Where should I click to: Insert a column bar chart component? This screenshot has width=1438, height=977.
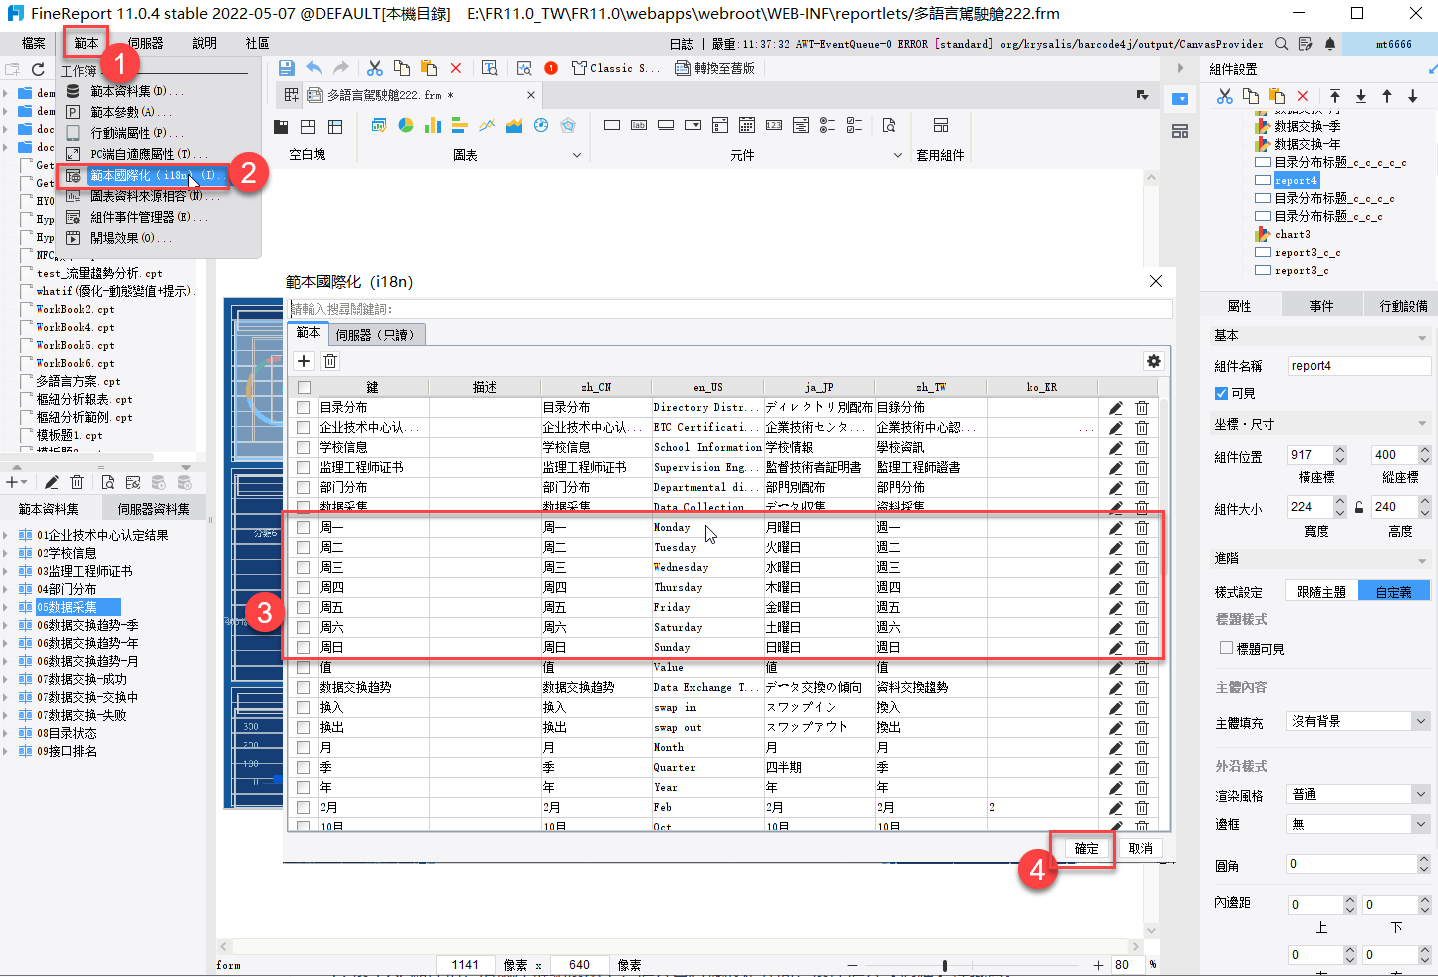[433, 126]
